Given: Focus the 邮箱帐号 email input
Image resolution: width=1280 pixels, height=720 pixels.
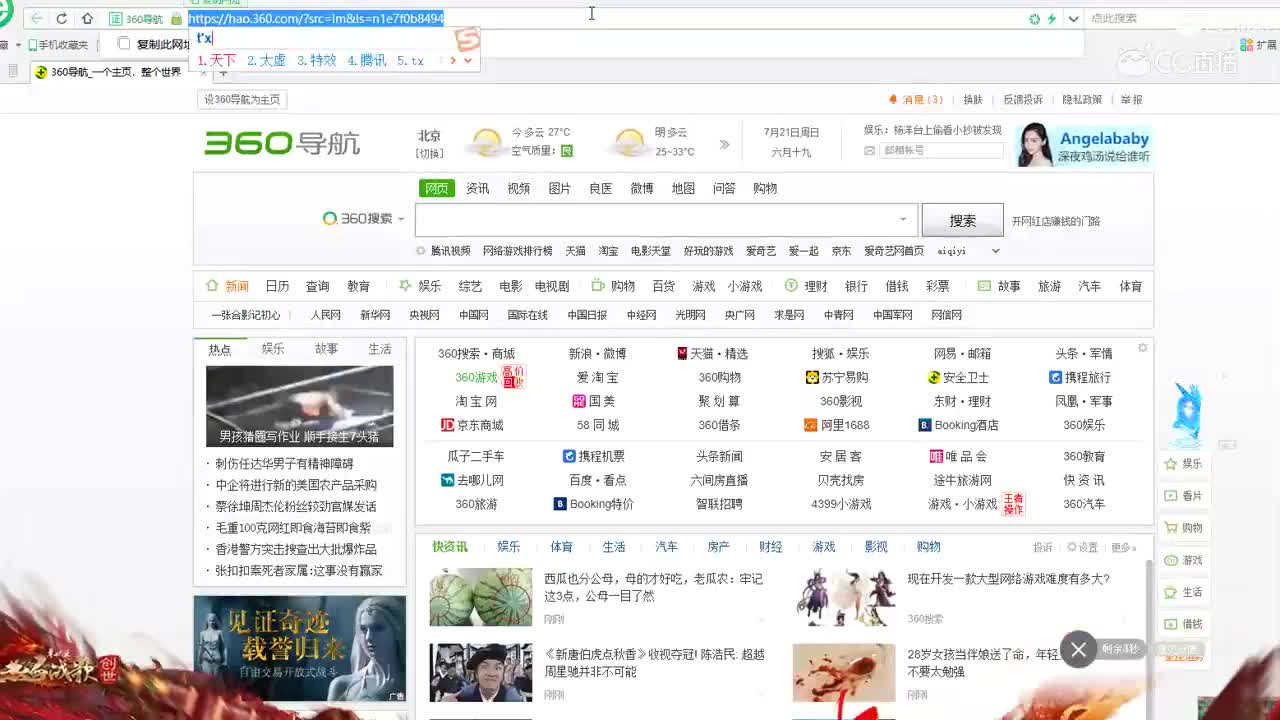Looking at the screenshot, I should (x=941, y=150).
